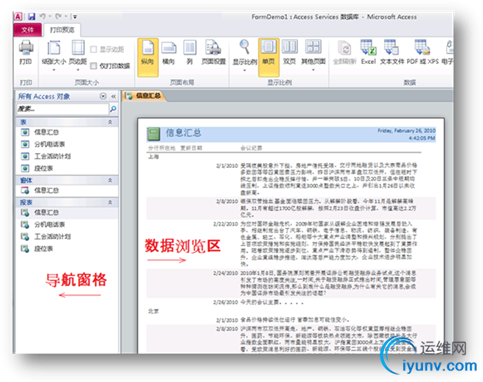Click the 2/1/2010 date under 上海
The width and height of the screenshot is (483, 382).
pyautogui.click(x=227, y=166)
